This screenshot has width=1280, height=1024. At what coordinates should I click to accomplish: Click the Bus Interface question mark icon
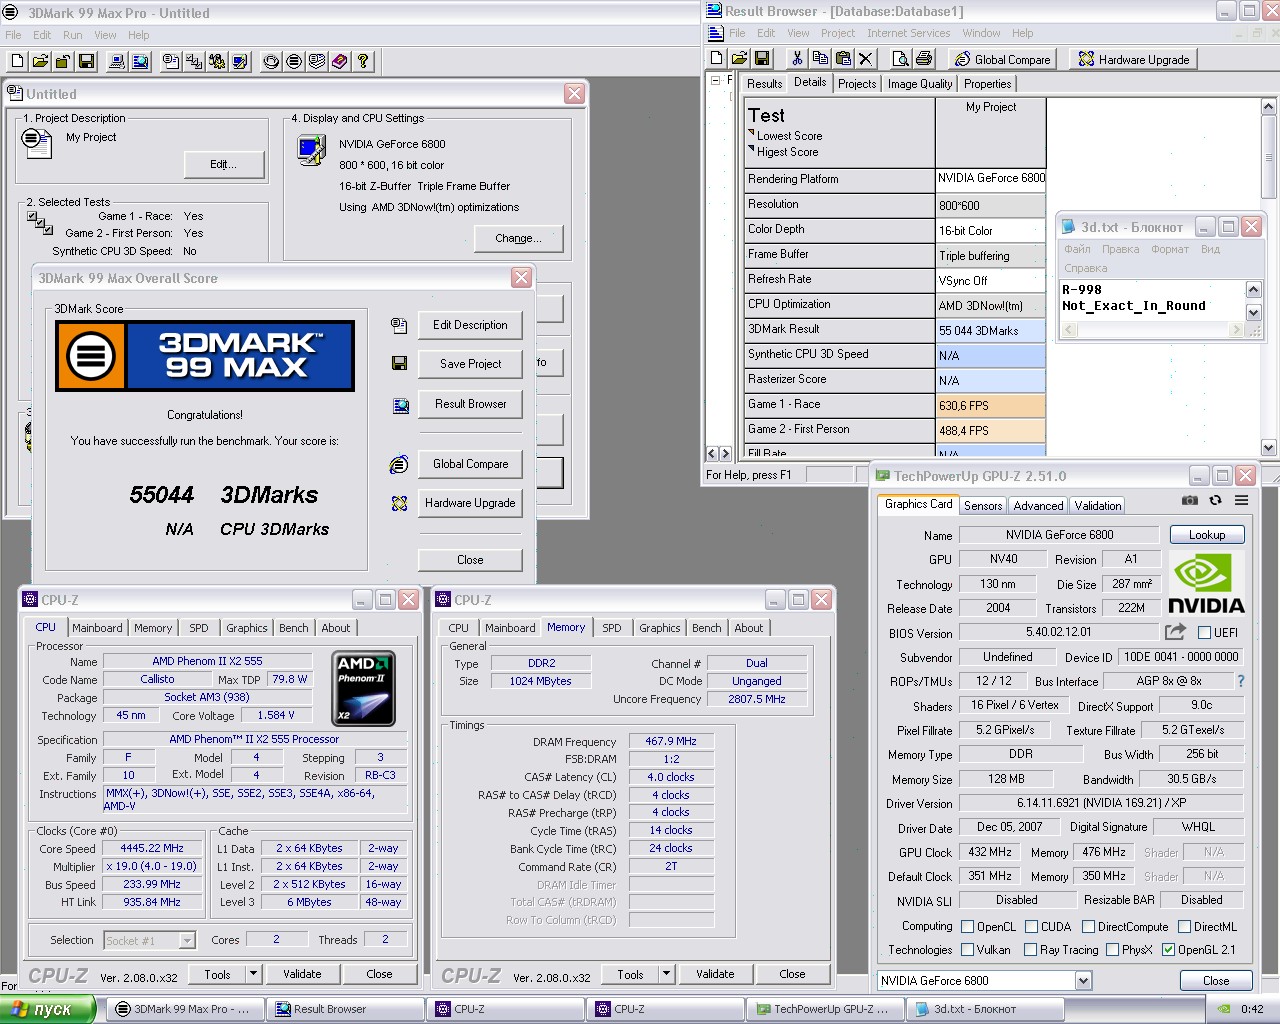(x=1241, y=681)
